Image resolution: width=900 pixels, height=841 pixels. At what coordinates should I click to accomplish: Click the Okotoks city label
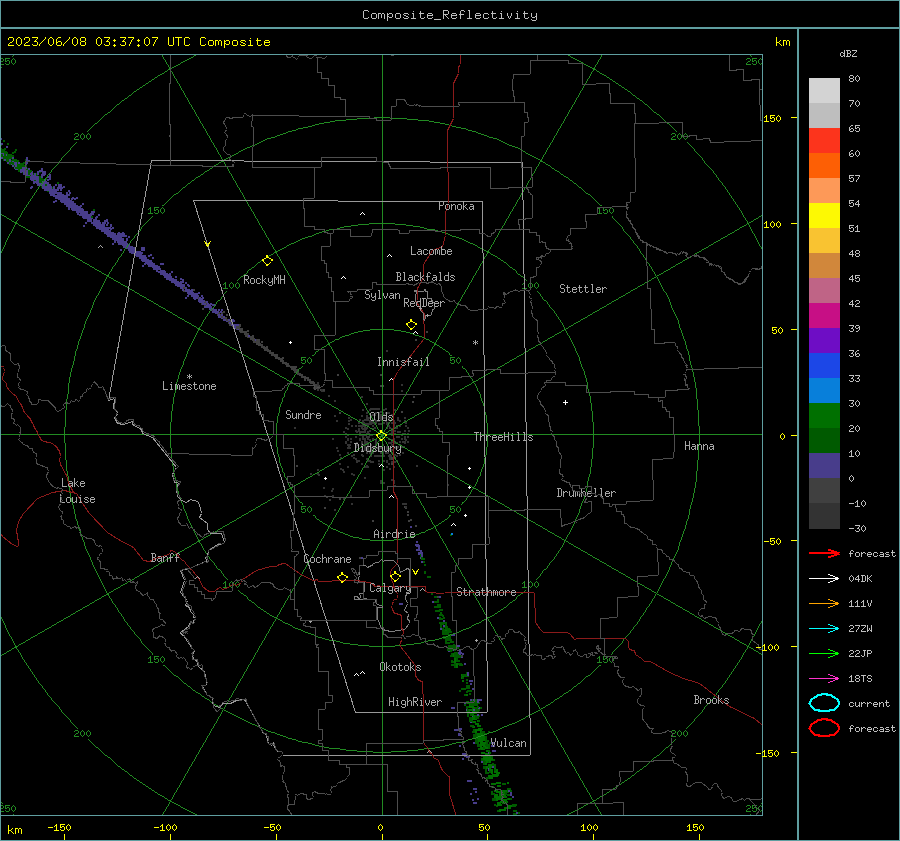point(400,667)
